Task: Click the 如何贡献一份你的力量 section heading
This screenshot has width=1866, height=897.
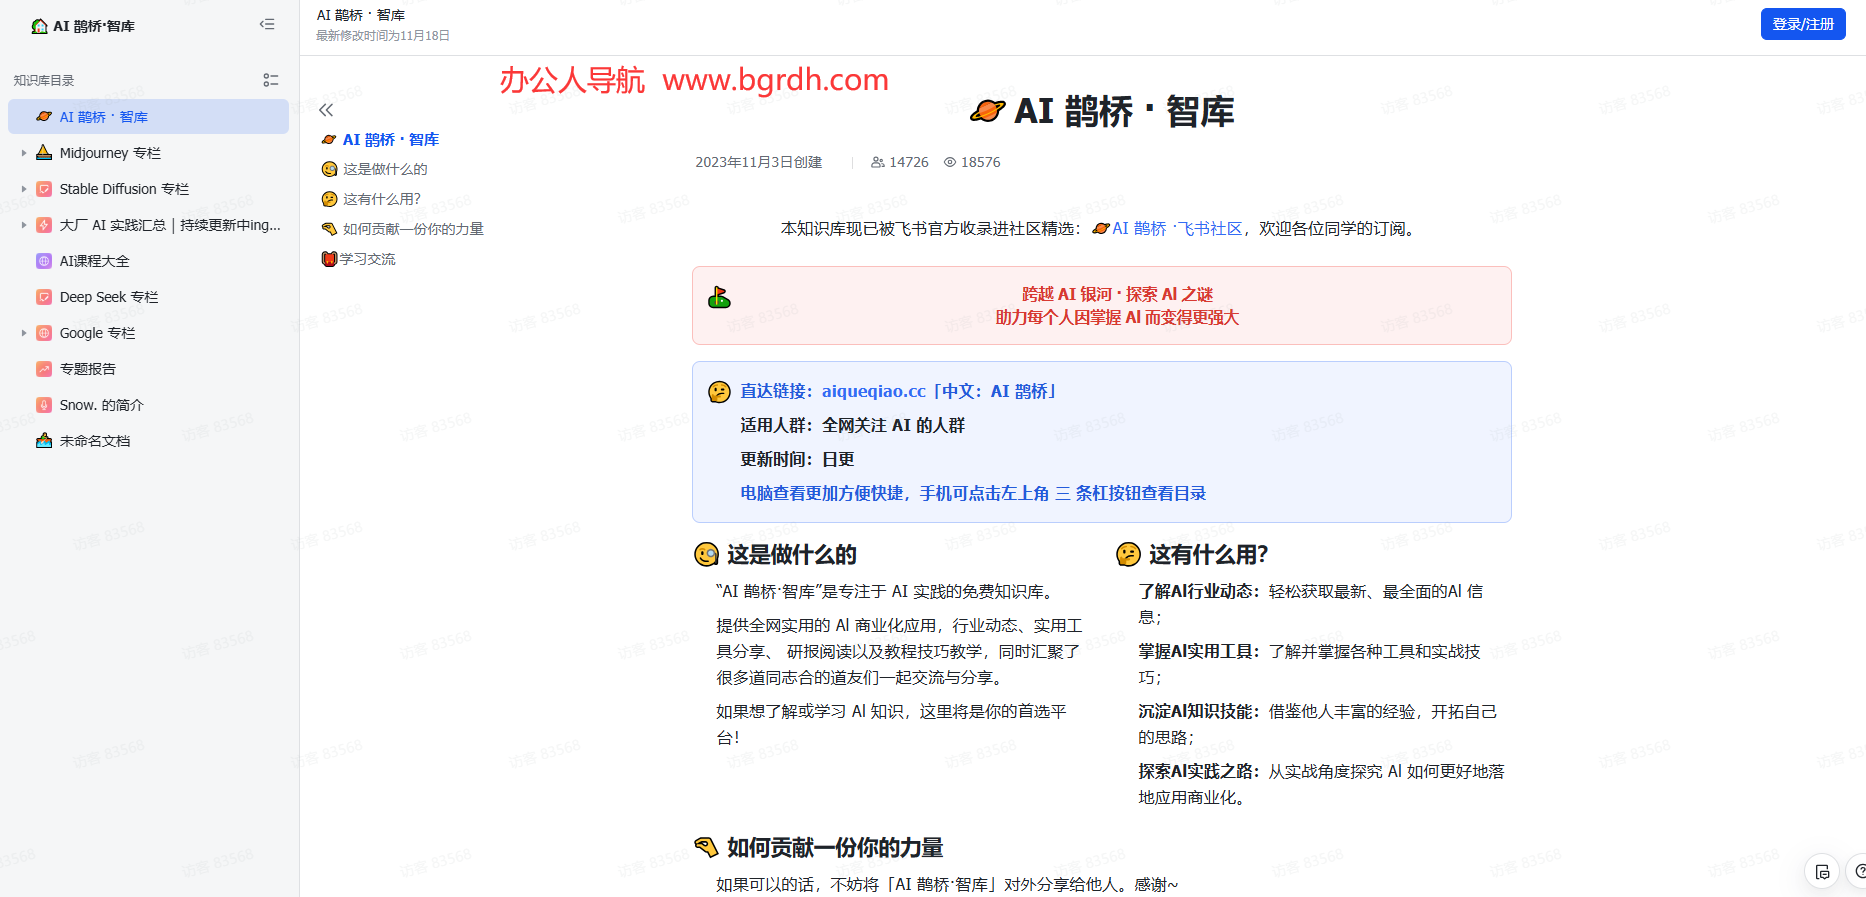Action: tap(835, 848)
